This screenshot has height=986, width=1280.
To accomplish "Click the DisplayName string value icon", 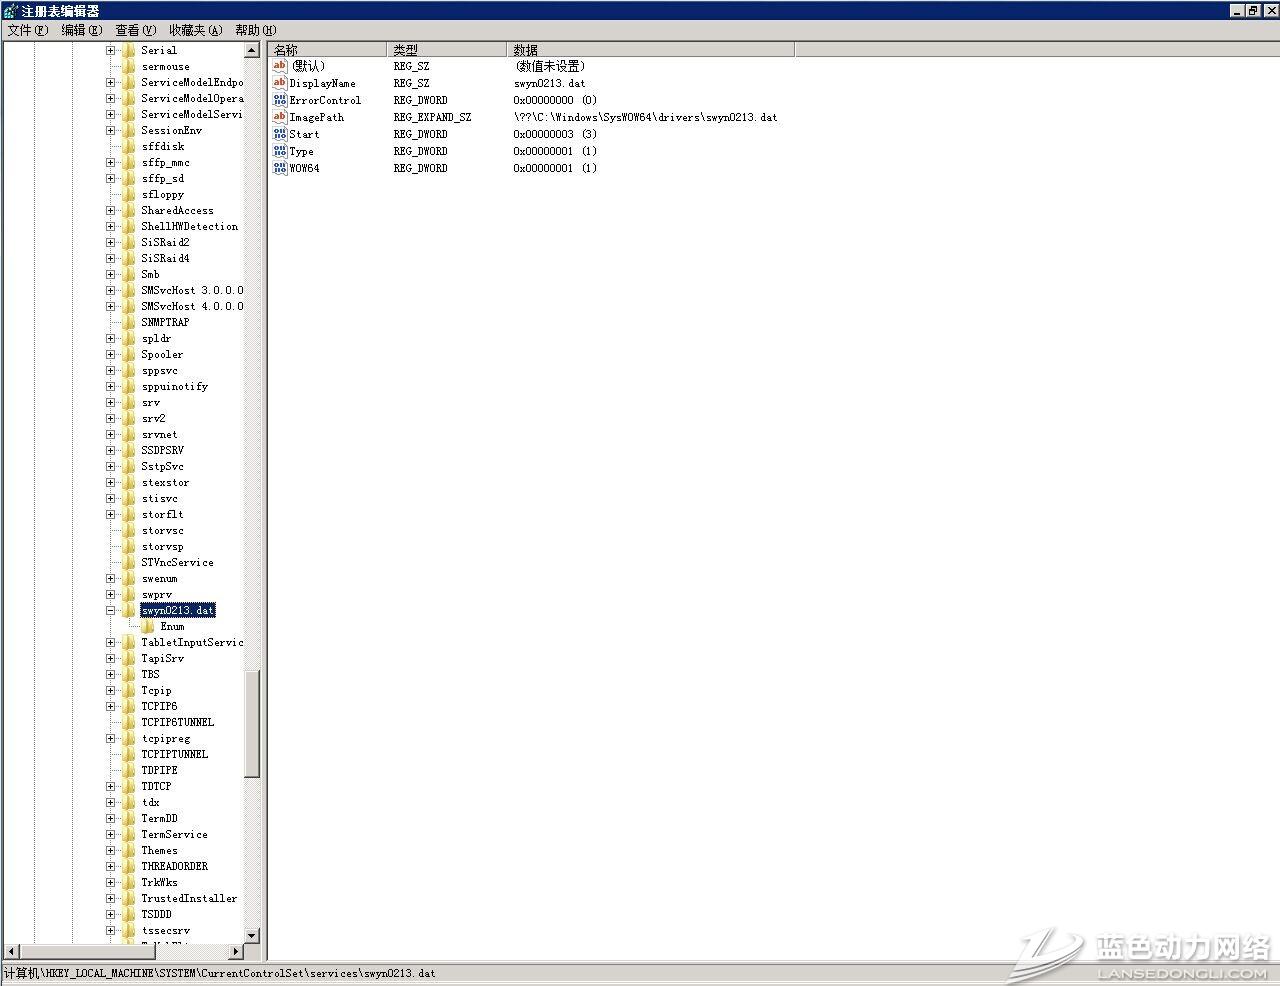I will click(x=280, y=83).
